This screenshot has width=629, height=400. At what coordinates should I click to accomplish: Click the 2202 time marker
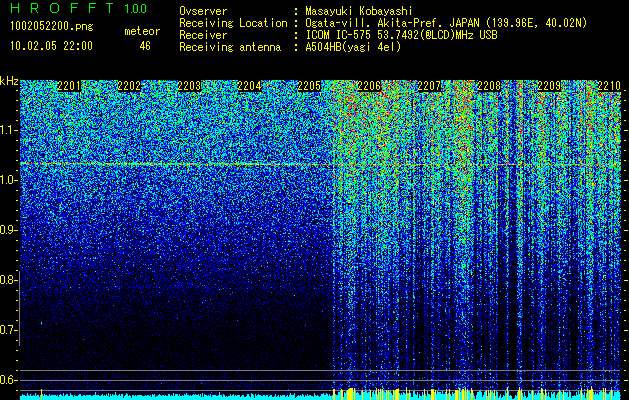tap(129, 86)
